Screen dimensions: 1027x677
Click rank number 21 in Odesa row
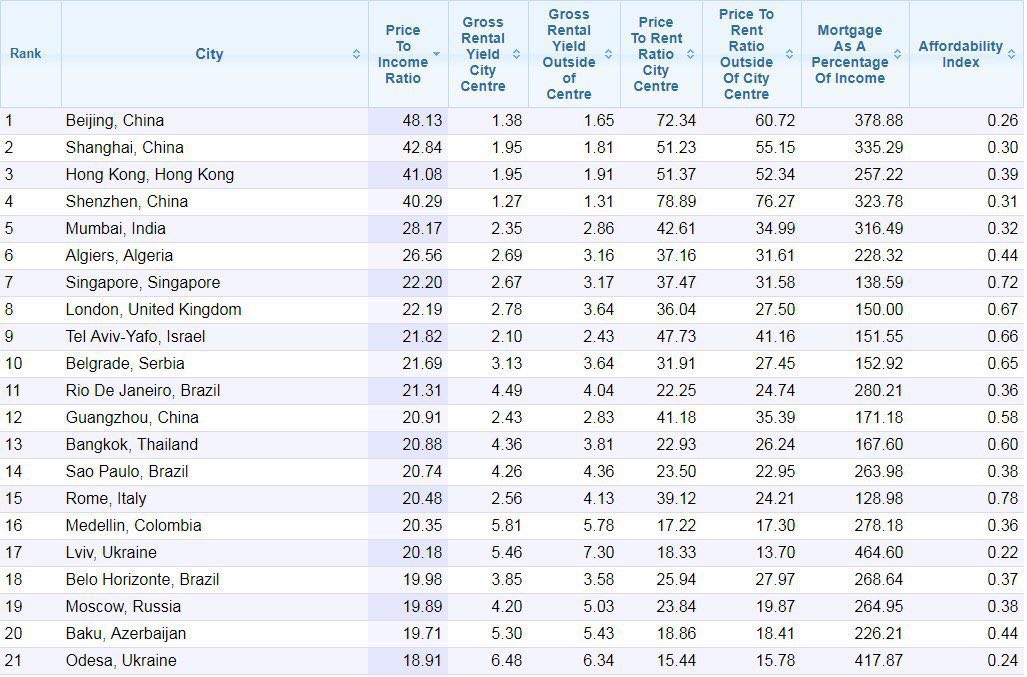[13, 661]
